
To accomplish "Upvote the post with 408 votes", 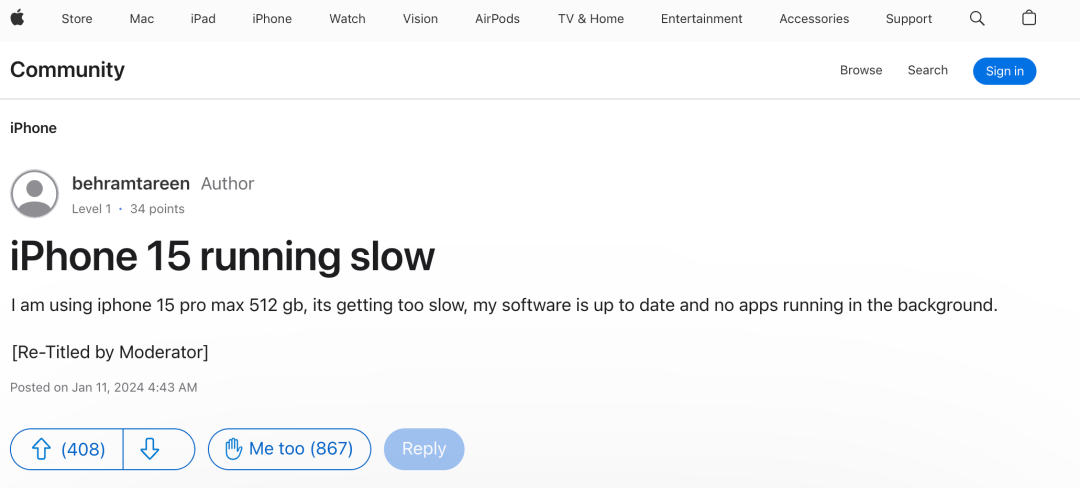I will [67, 449].
